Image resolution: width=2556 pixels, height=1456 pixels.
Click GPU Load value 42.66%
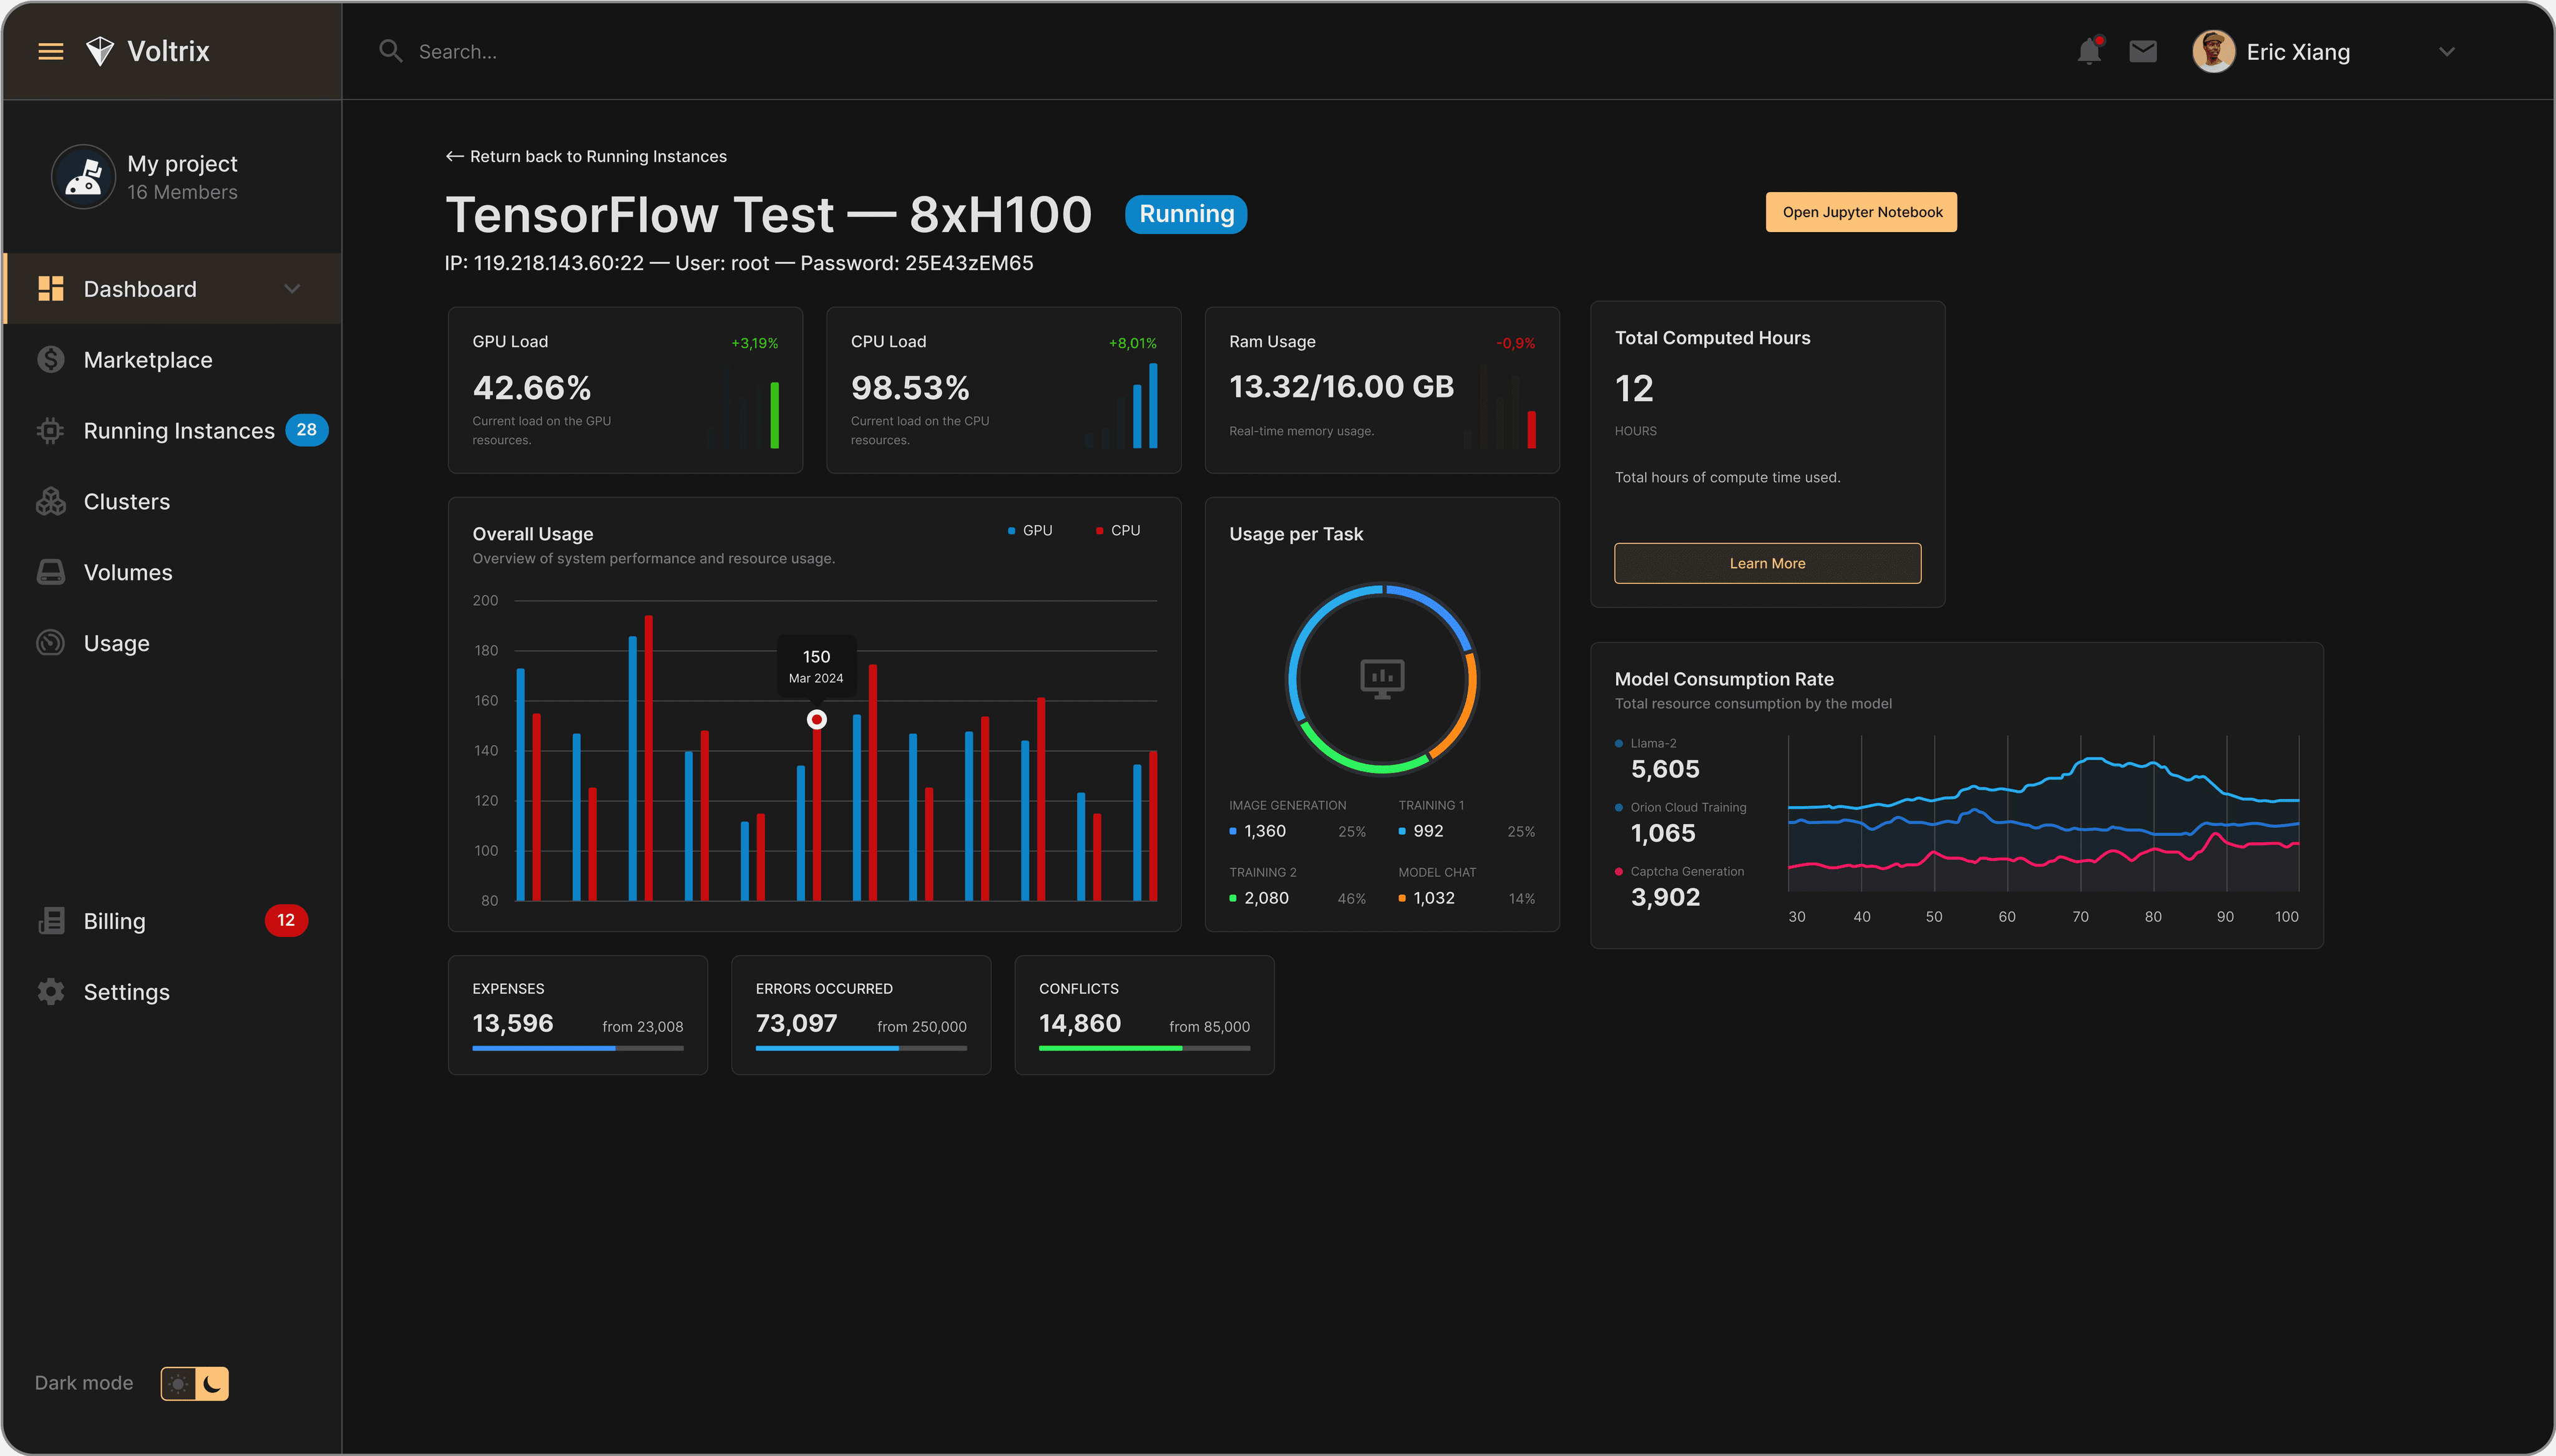pyautogui.click(x=532, y=387)
